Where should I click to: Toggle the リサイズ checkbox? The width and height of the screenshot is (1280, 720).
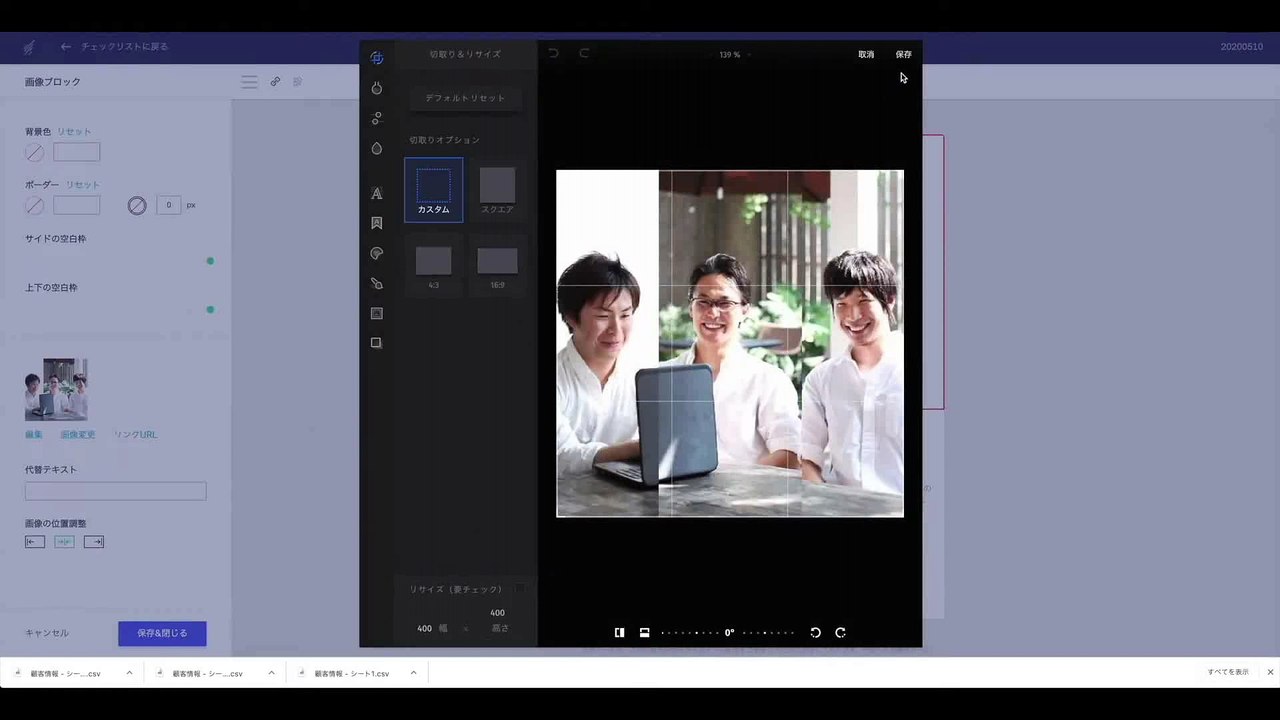coord(520,589)
